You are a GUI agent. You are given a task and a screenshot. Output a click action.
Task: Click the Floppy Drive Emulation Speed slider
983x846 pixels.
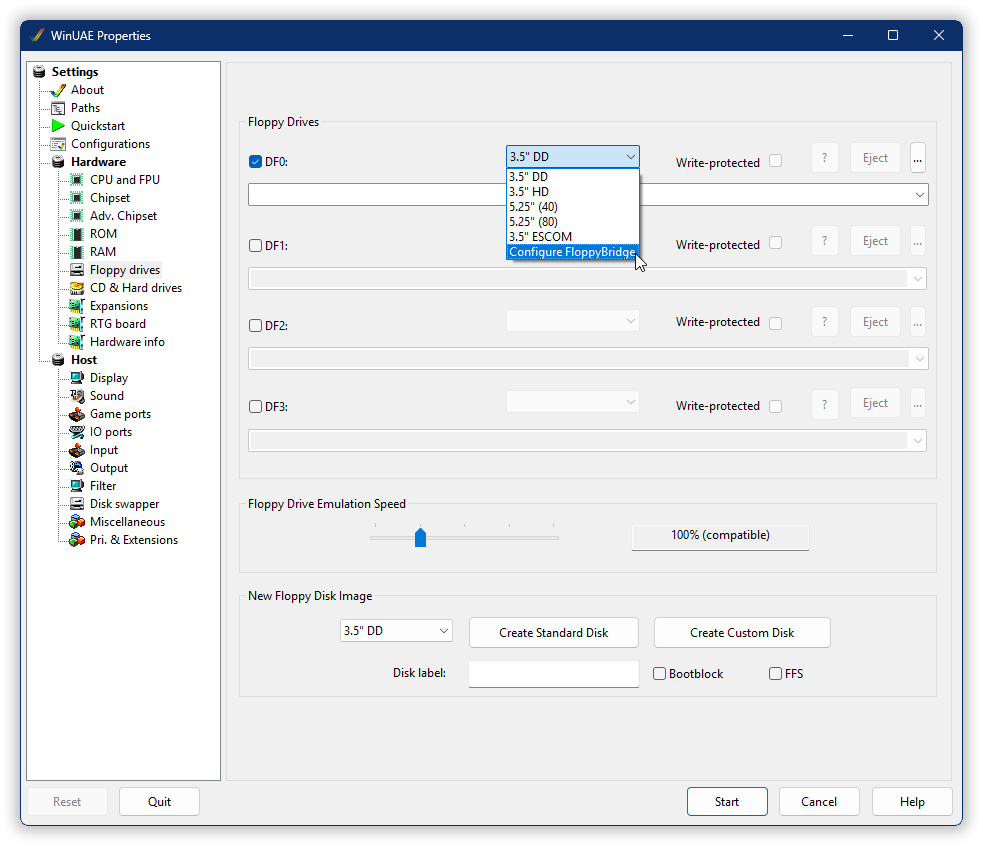point(420,537)
